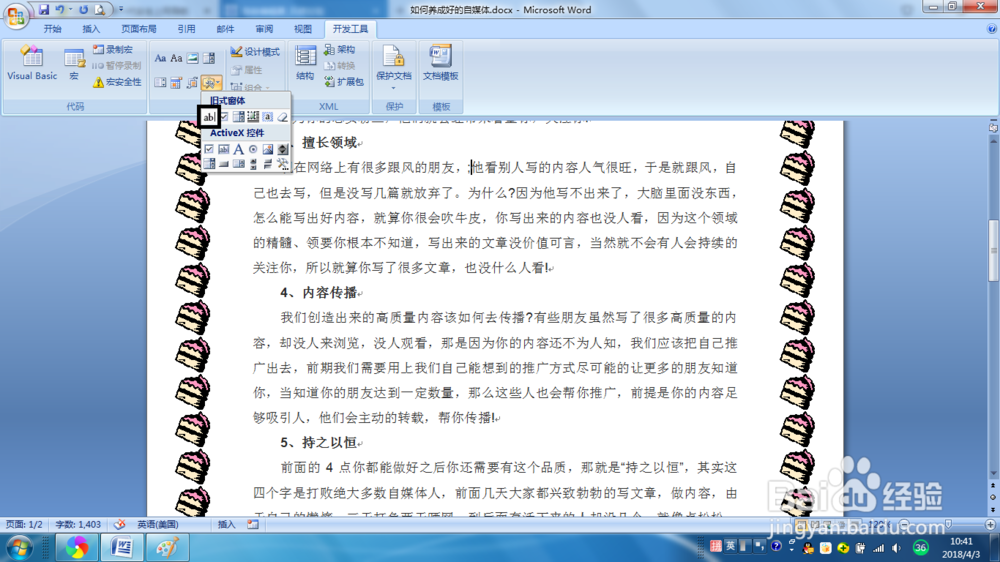Viewport: 1000px width, 562px height.
Task: Open word count 字数: 1,403
Action: pos(78,524)
